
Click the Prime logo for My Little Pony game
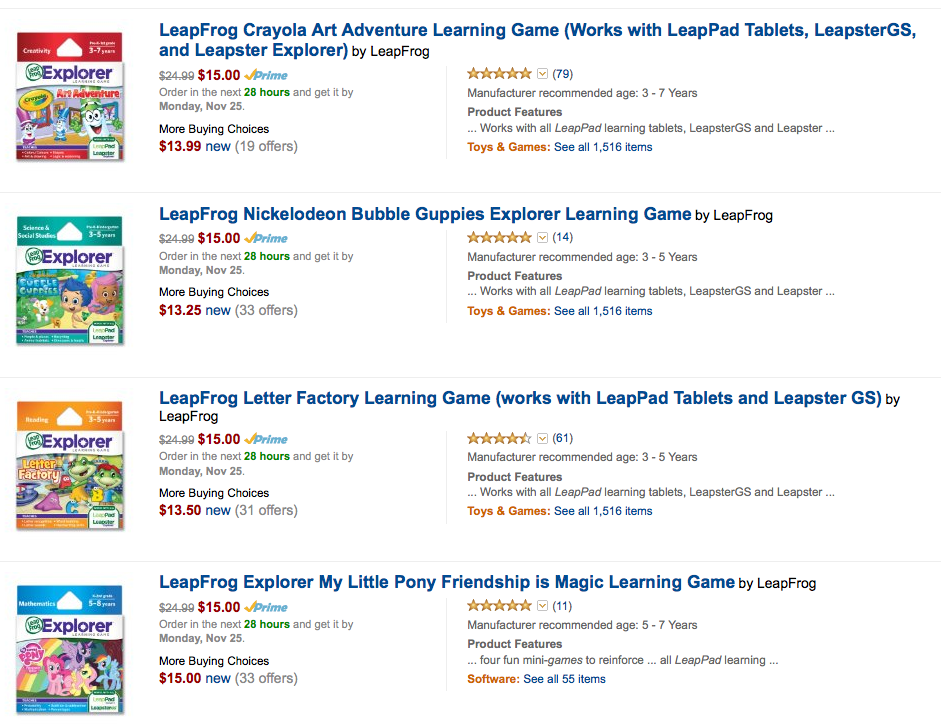pyautogui.click(x=266, y=607)
